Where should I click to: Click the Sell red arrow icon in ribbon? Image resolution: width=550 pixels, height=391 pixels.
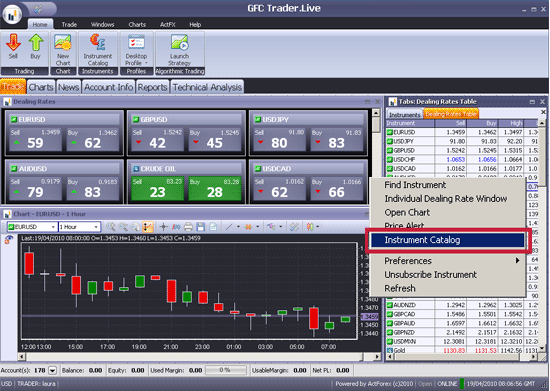pyautogui.click(x=13, y=43)
